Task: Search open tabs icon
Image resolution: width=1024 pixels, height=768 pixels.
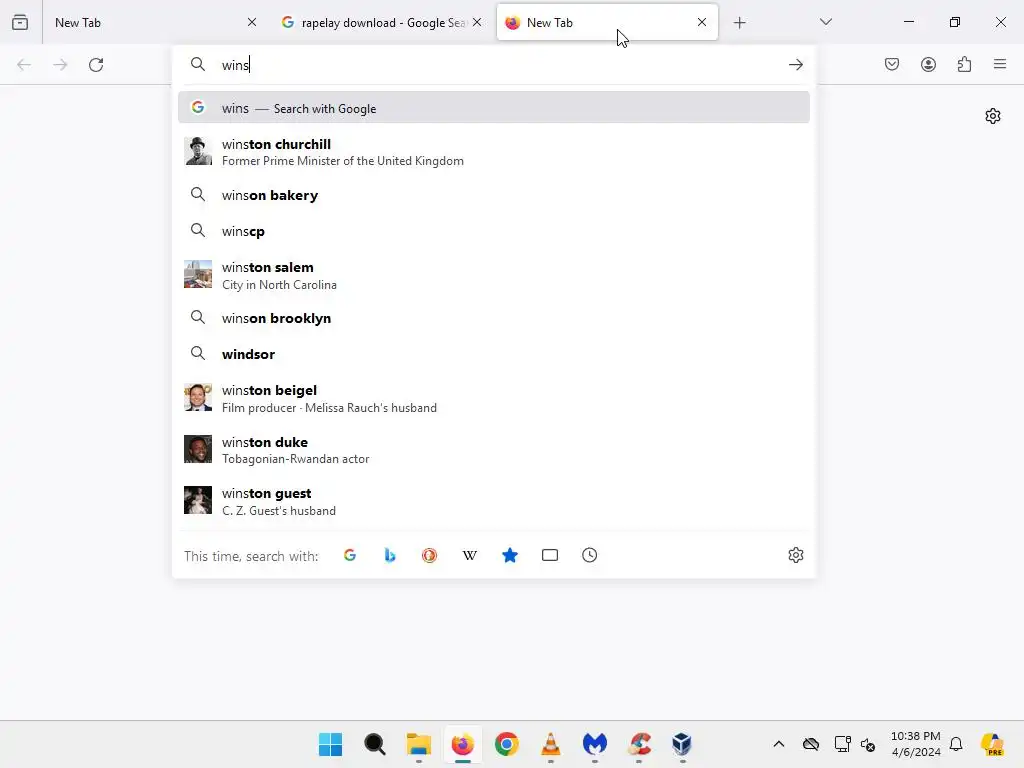Action: (x=550, y=555)
